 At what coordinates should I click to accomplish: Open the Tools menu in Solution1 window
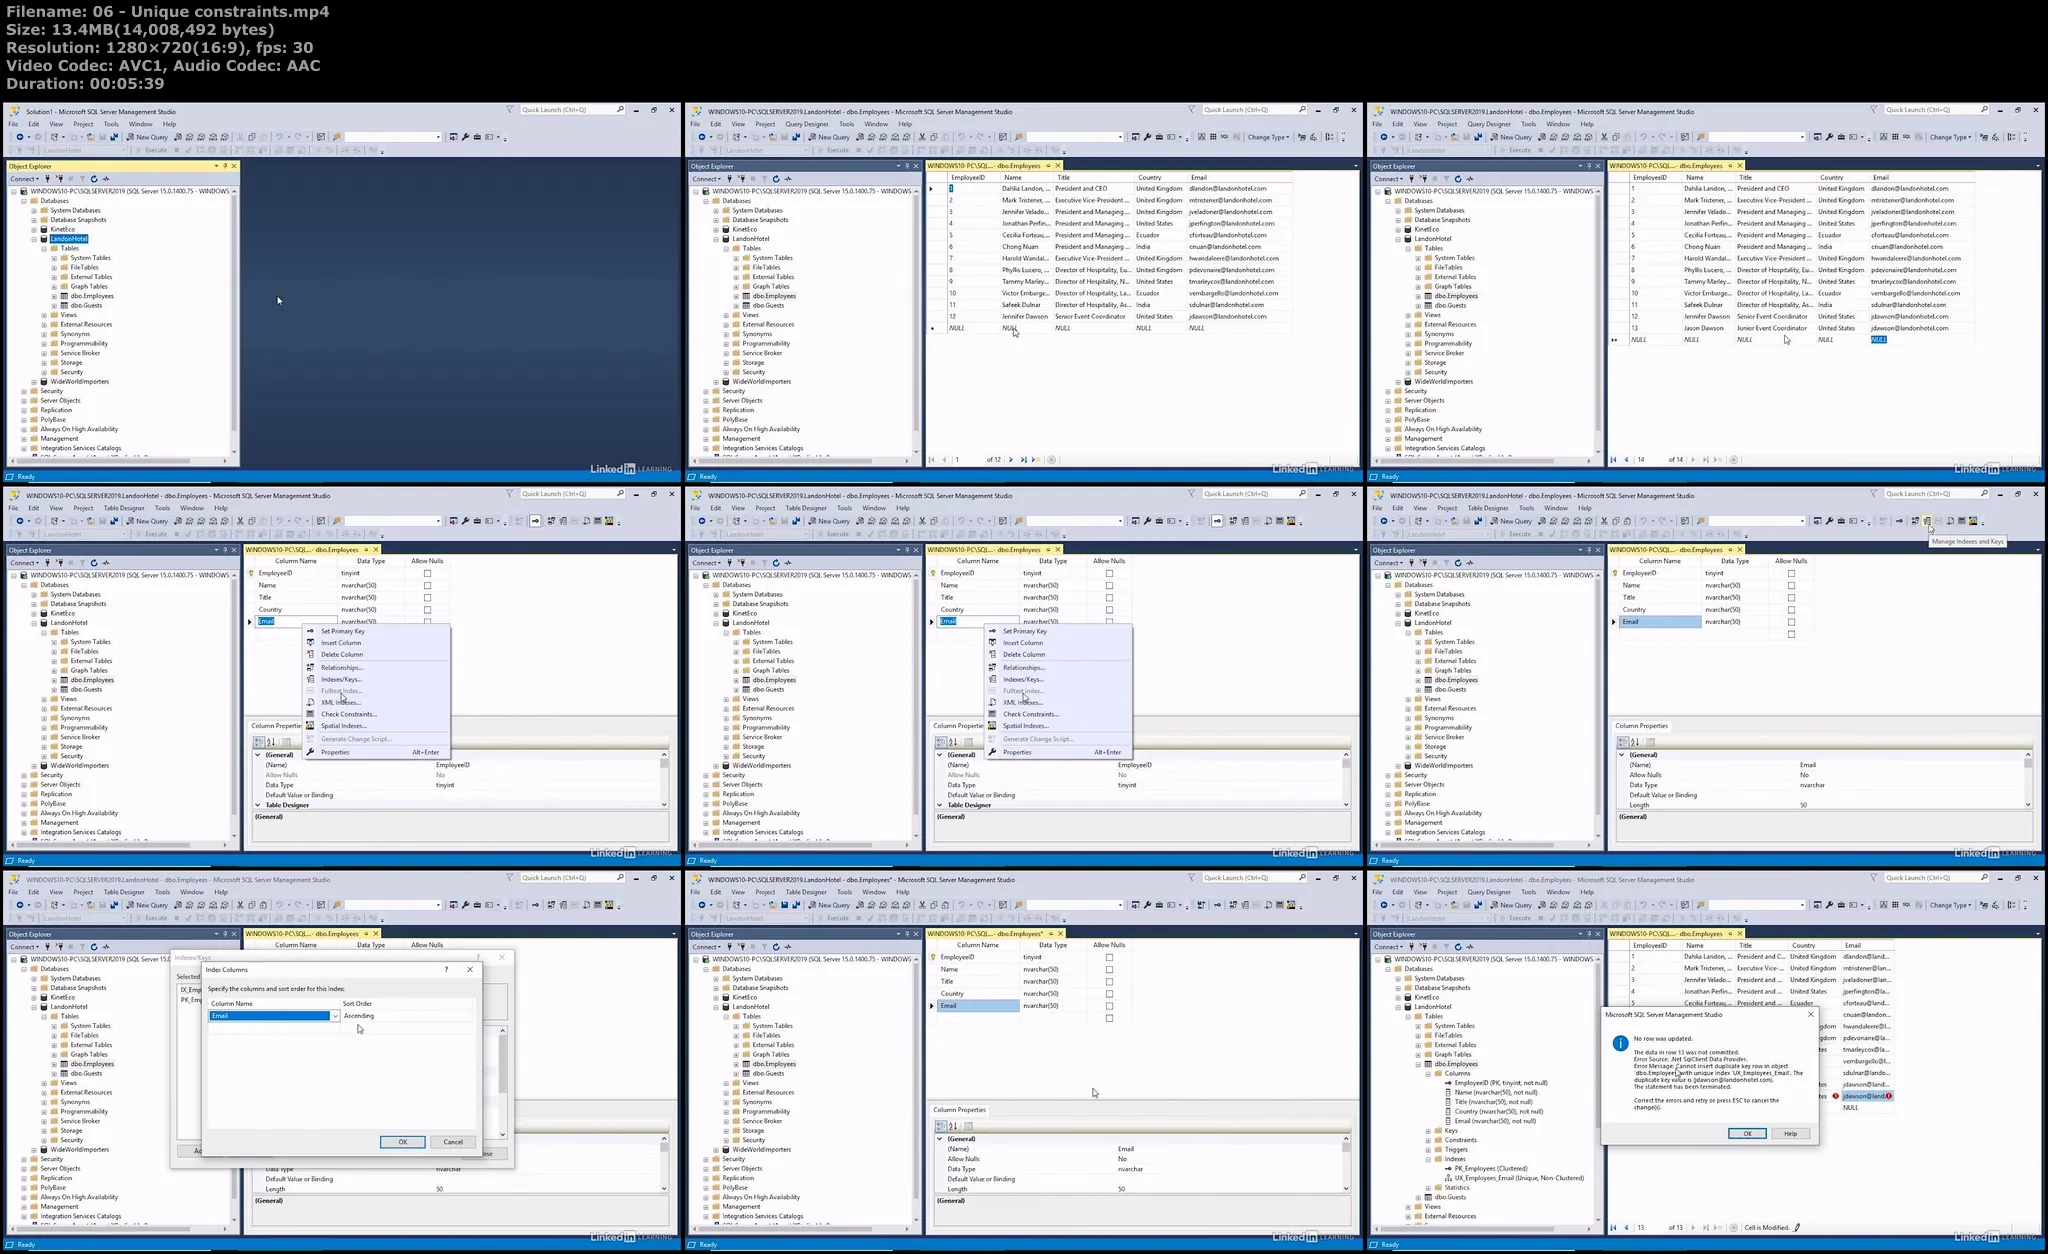pyautogui.click(x=111, y=124)
